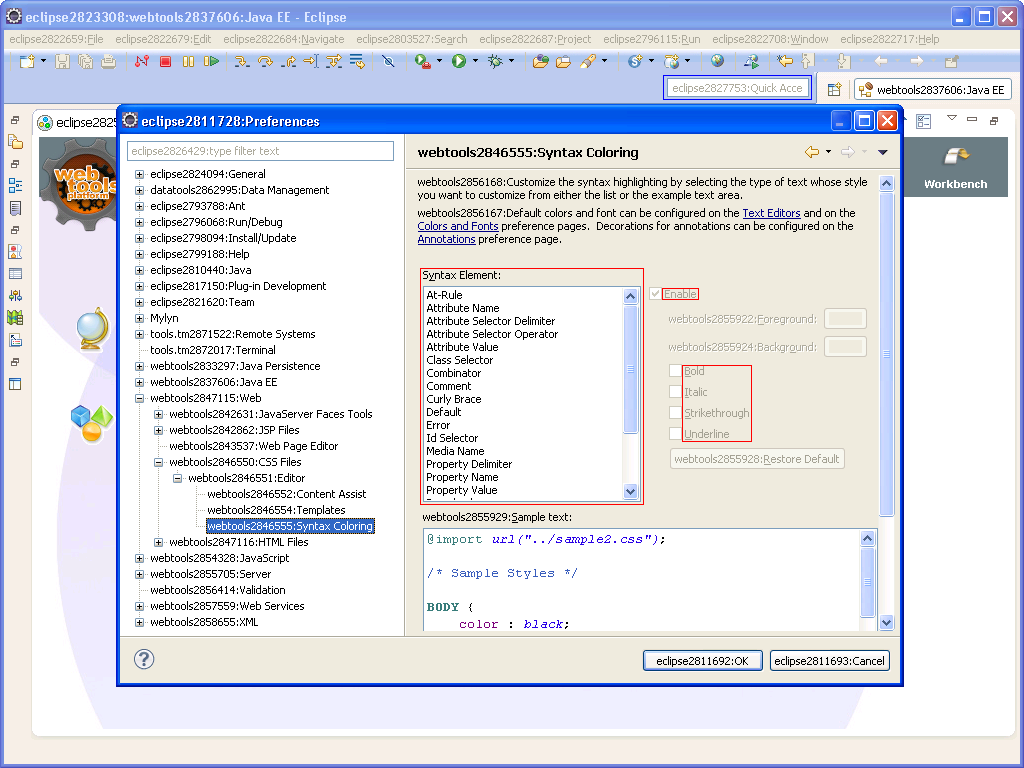Select Content Assist in the preferences tree
Screen dimensions: 1024x768
(x=287, y=494)
